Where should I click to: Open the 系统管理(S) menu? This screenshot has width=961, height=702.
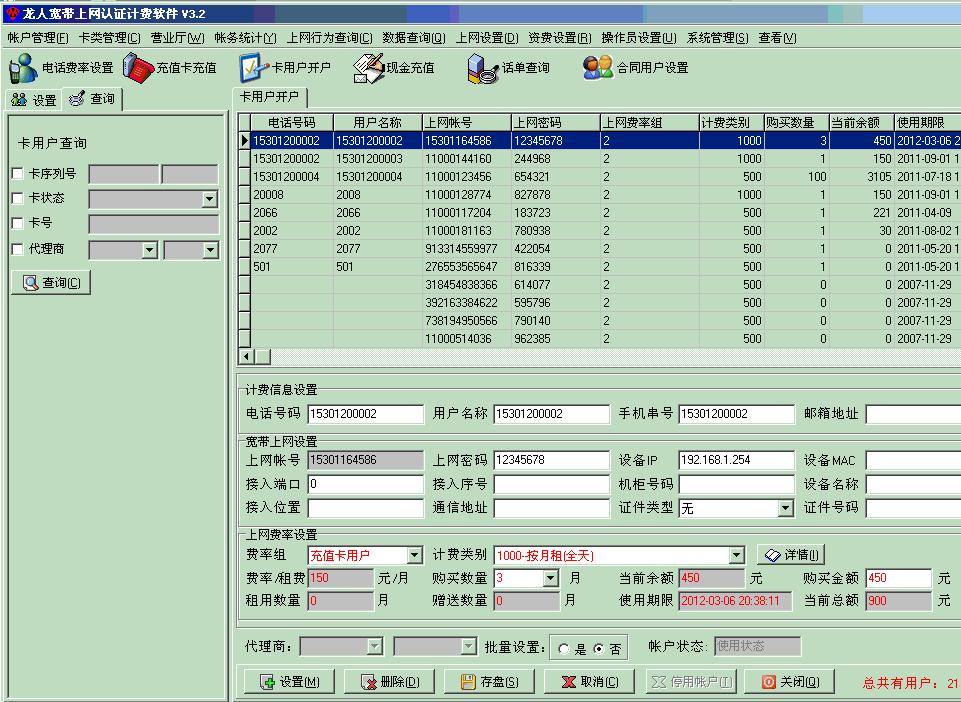pos(718,38)
